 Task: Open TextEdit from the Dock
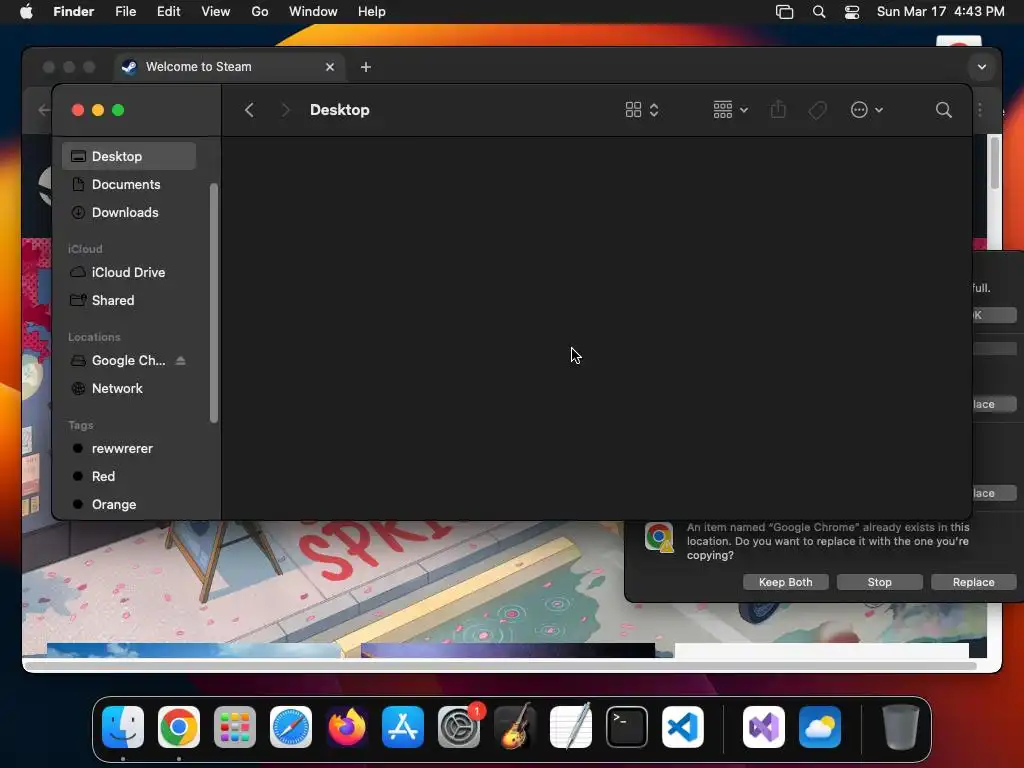pos(571,727)
